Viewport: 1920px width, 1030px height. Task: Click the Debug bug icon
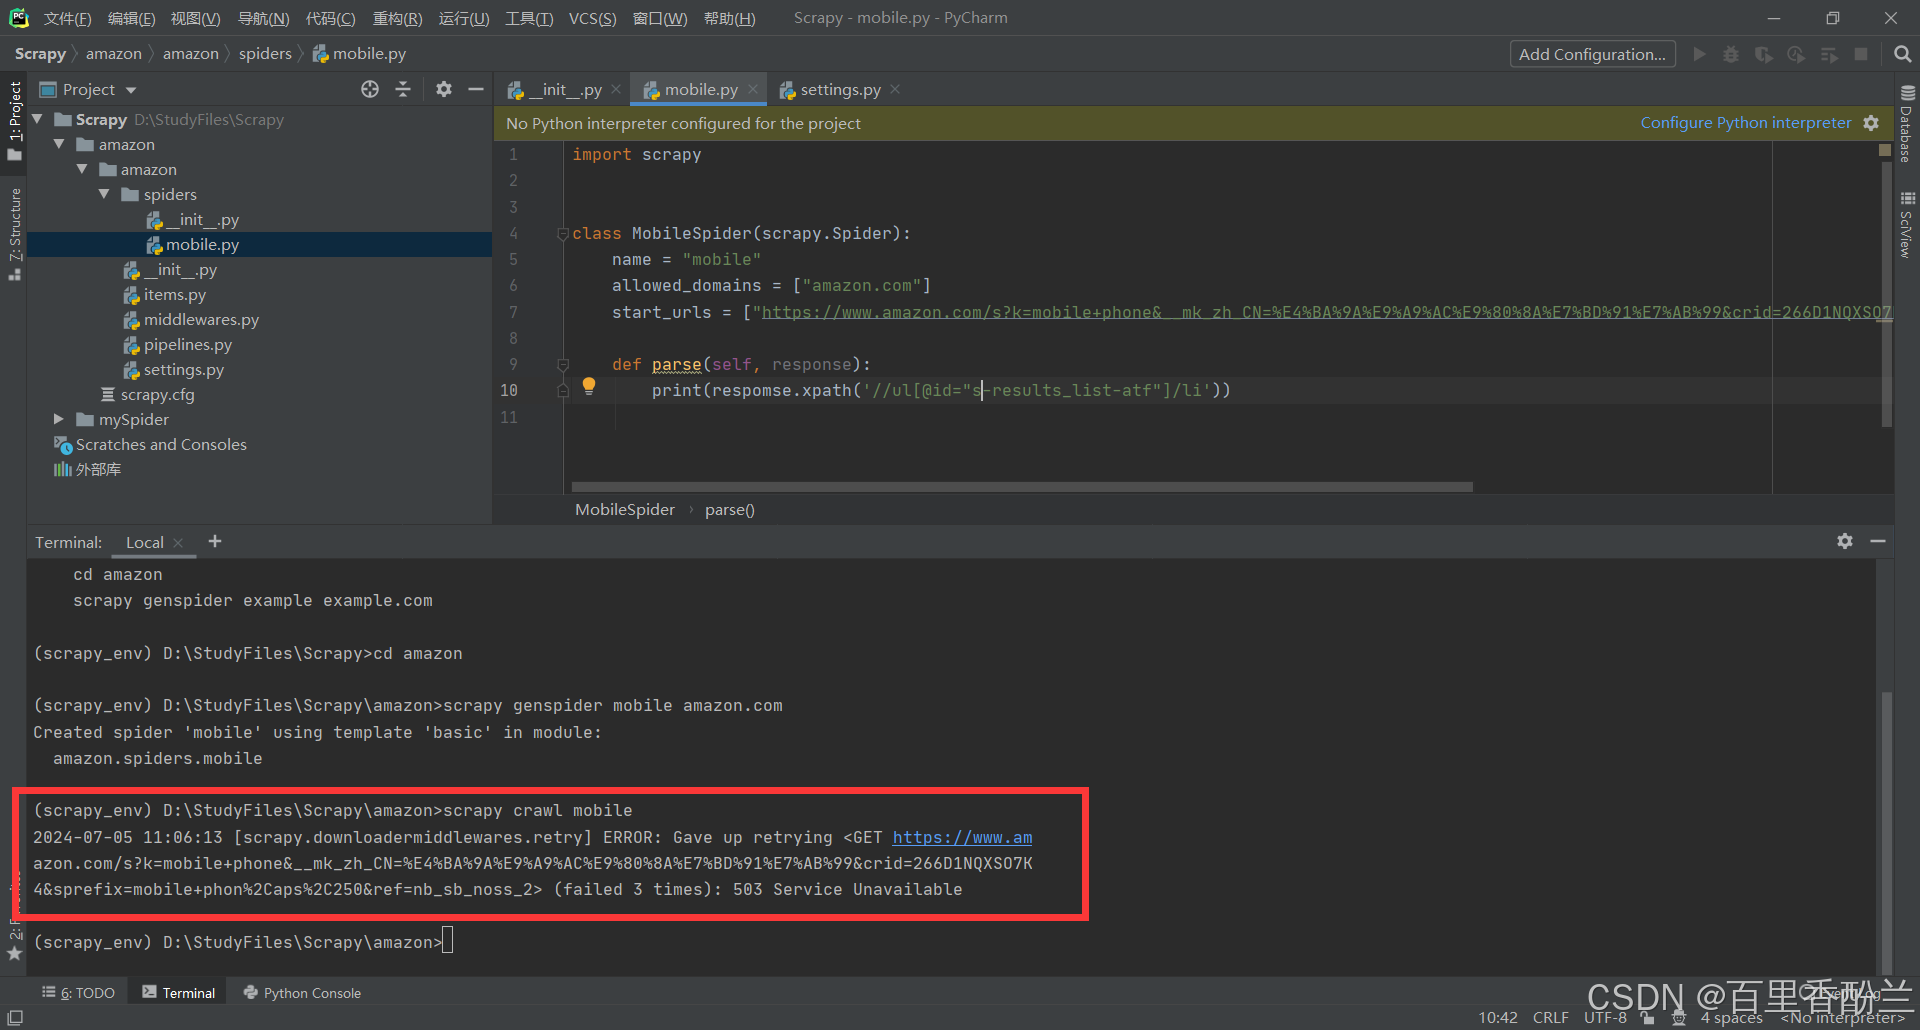pyautogui.click(x=1731, y=54)
